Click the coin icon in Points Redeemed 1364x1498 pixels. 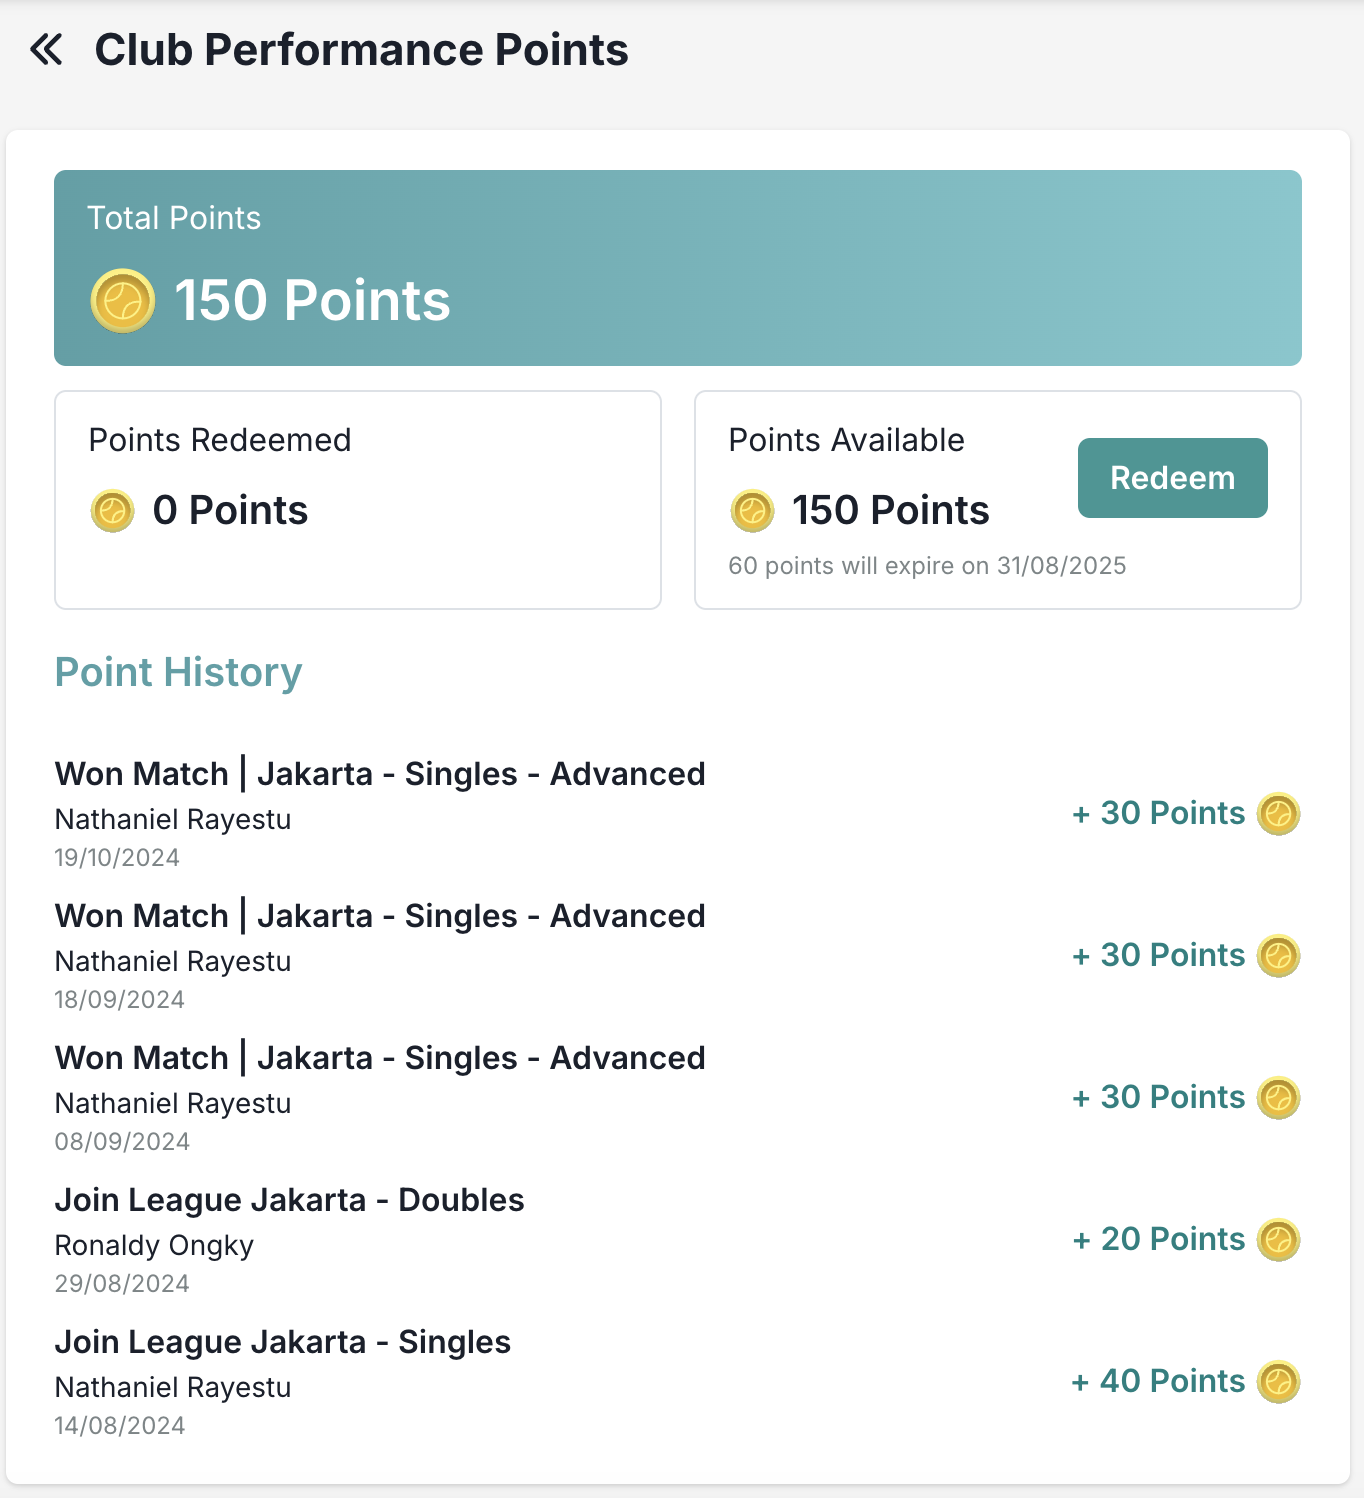coord(113,511)
